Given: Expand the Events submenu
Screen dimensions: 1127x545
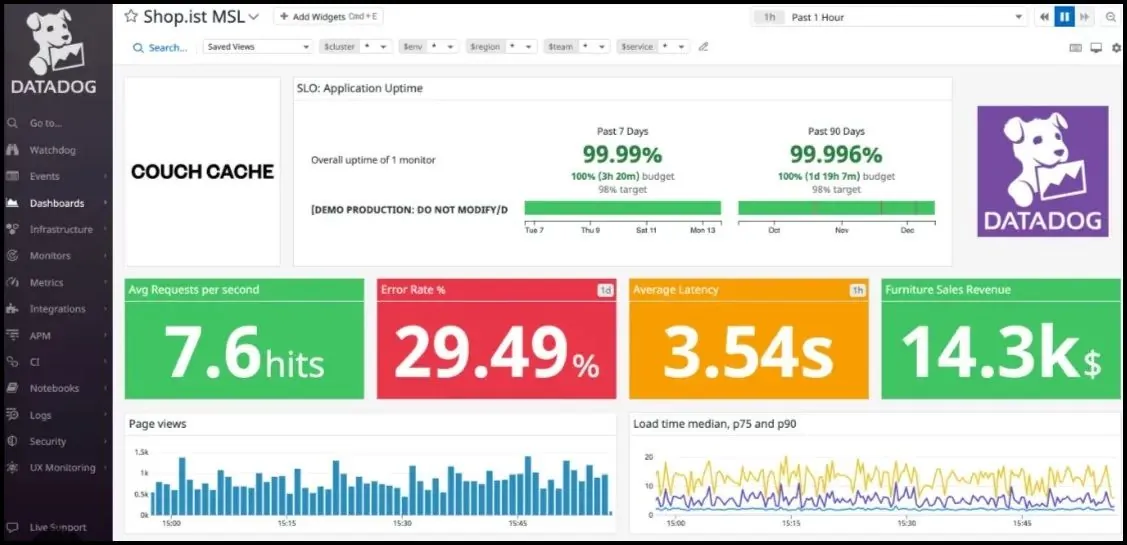Looking at the screenshot, I should pyautogui.click(x=105, y=176).
